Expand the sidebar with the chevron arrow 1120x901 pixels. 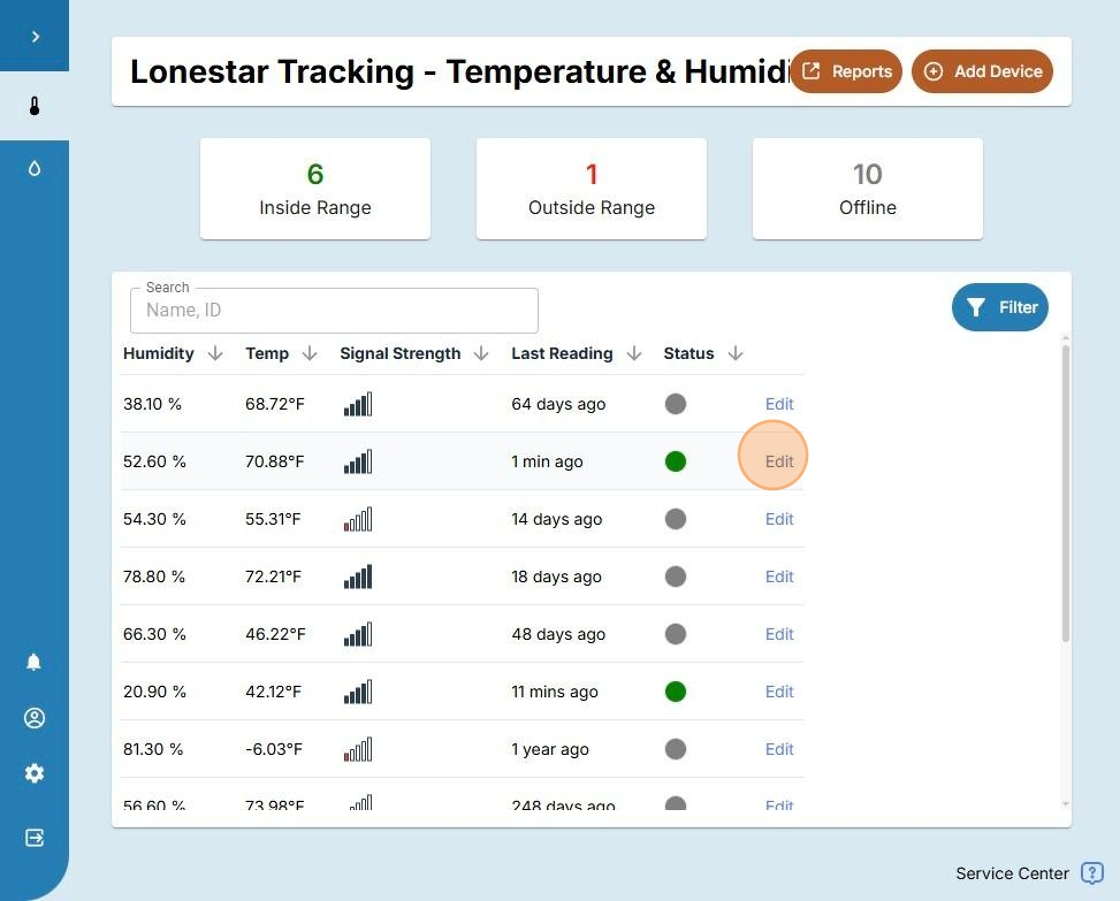coord(35,36)
